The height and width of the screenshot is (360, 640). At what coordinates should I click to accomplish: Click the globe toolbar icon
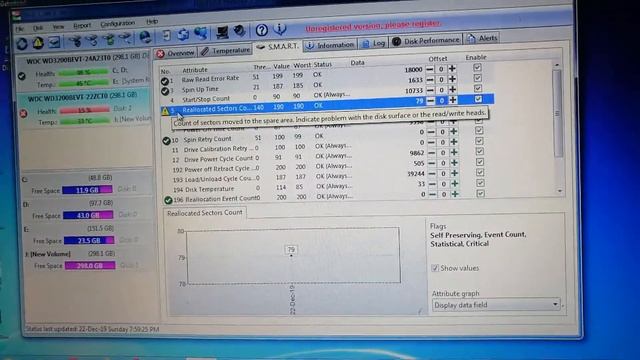145,37
